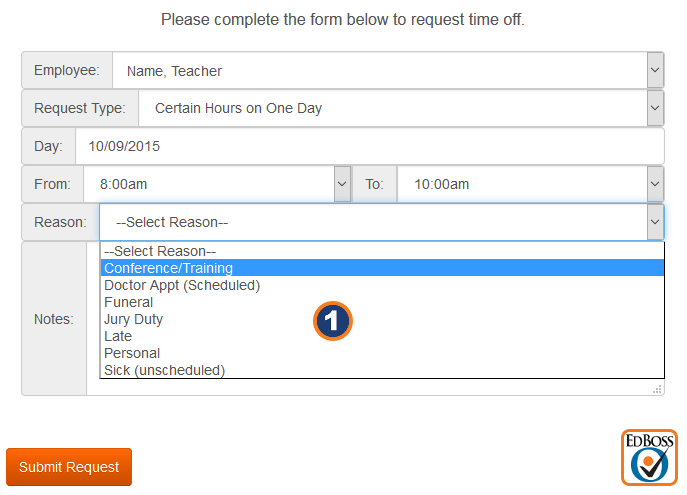Select the Late reason option

pyautogui.click(x=118, y=336)
